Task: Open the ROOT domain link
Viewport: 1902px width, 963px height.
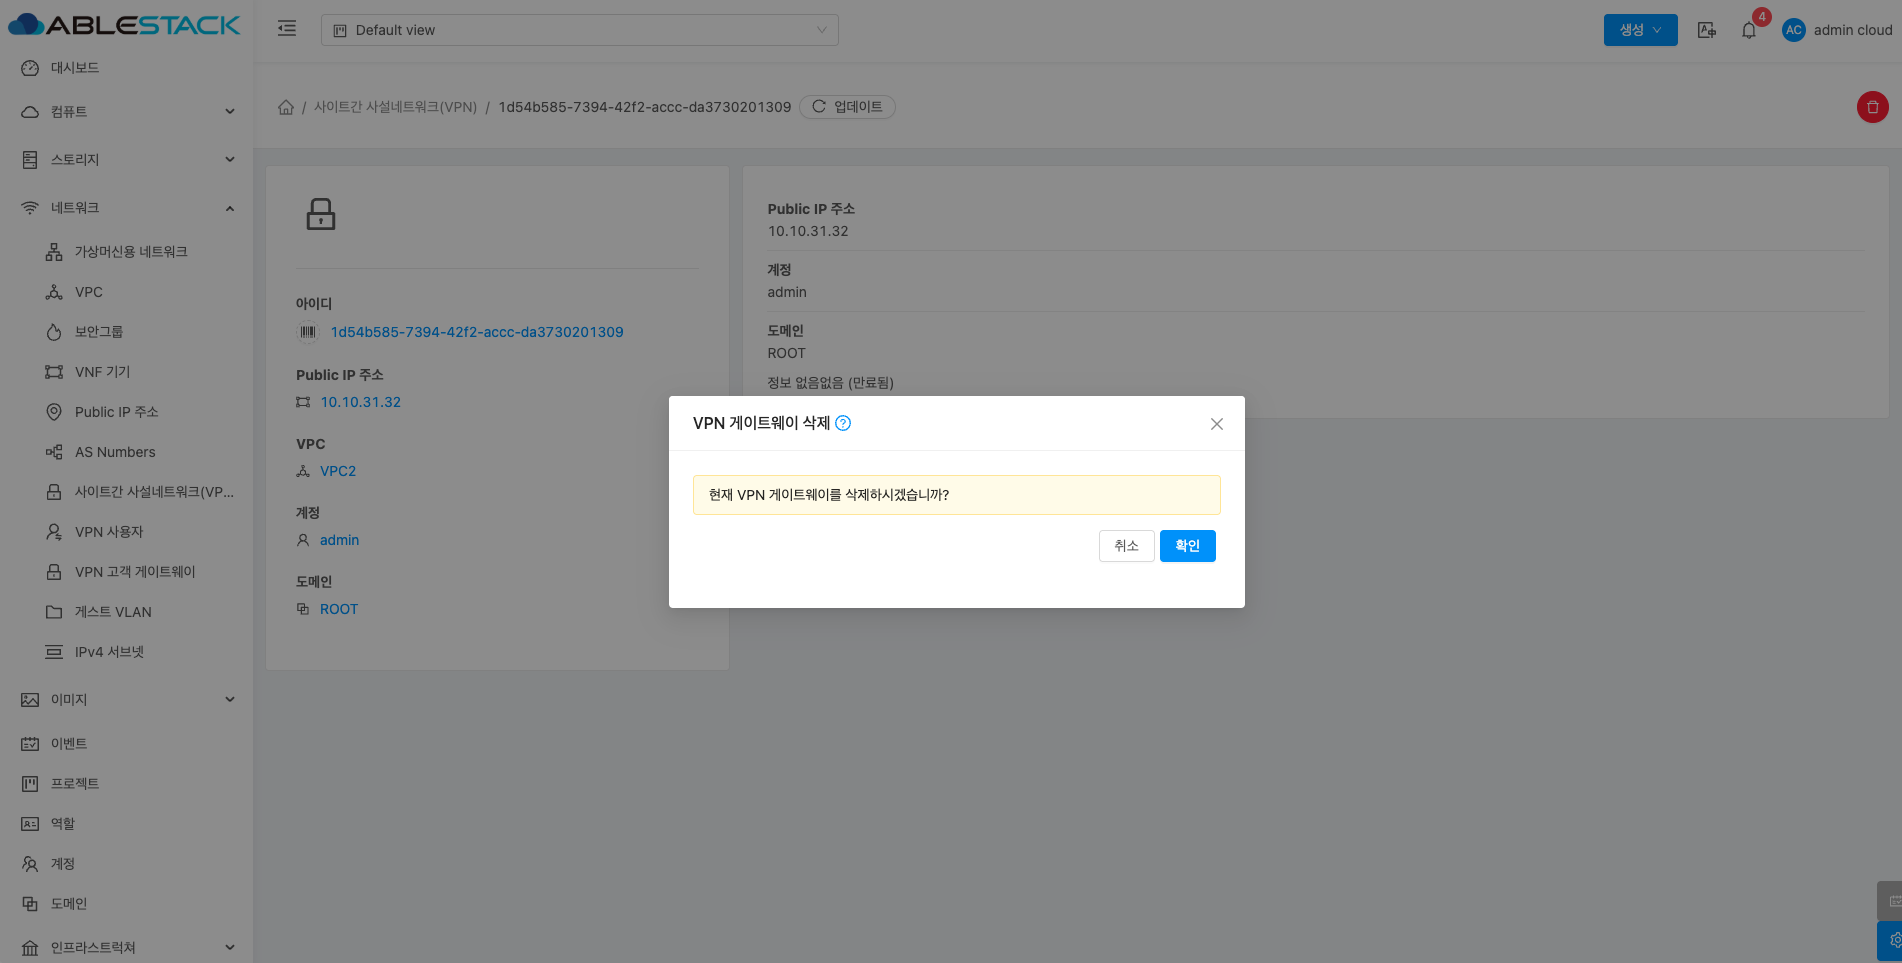Action: (339, 609)
